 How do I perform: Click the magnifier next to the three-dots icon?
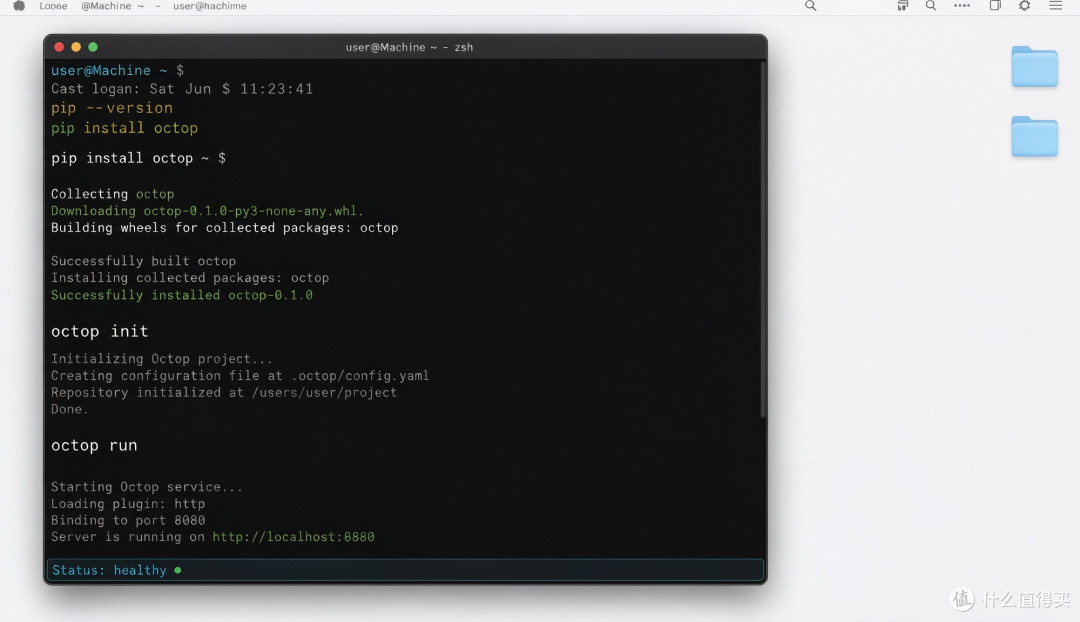[931, 6]
